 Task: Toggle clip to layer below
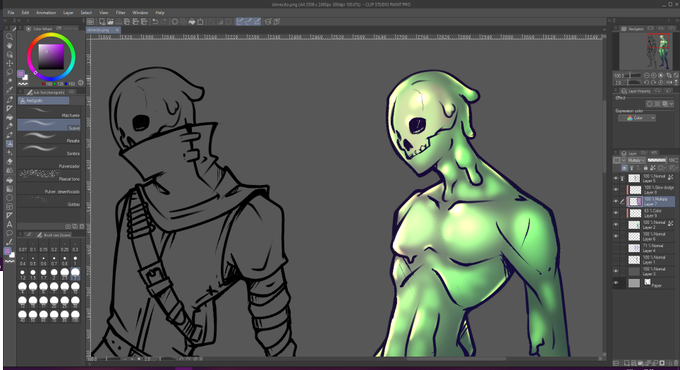tap(624, 168)
